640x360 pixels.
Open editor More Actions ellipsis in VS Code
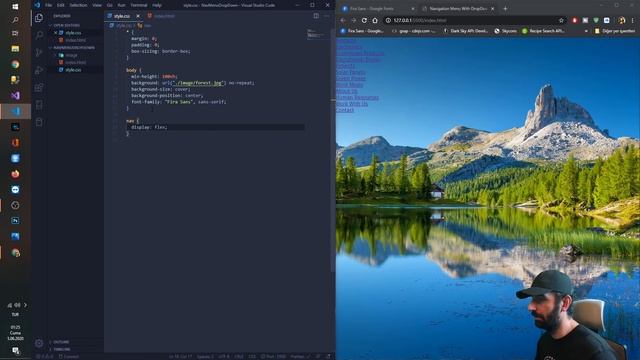click(327, 16)
